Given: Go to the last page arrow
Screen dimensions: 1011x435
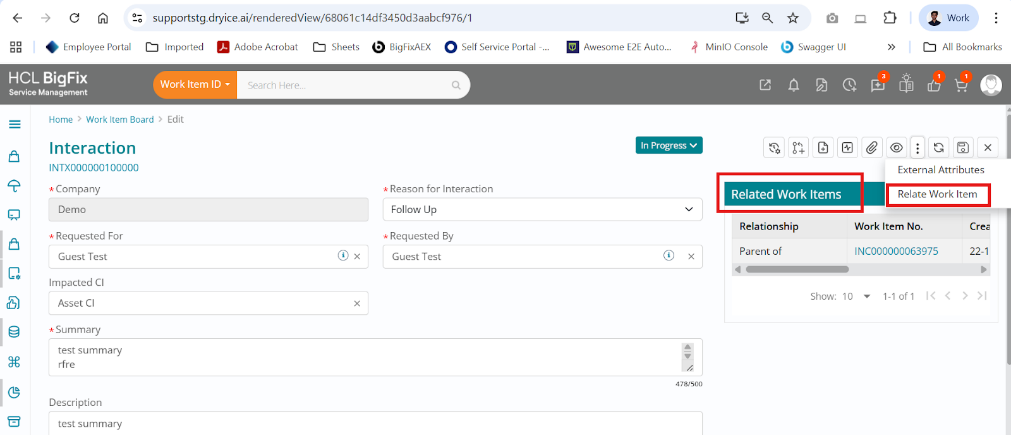Looking at the screenshot, I should point(982,296).
